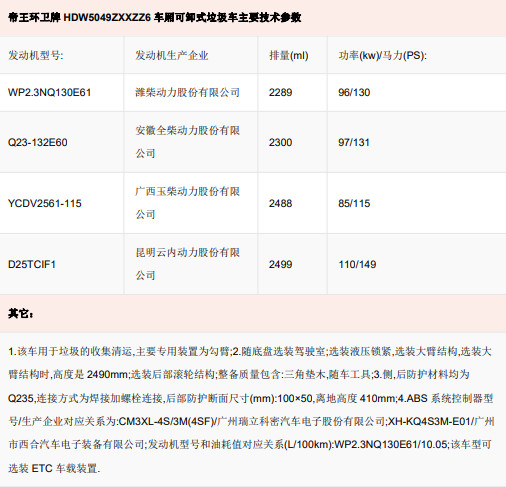Click 广西玉柴动力 manufacturer cell
This screenshot has height=487, width=506.
pos(187,203)
